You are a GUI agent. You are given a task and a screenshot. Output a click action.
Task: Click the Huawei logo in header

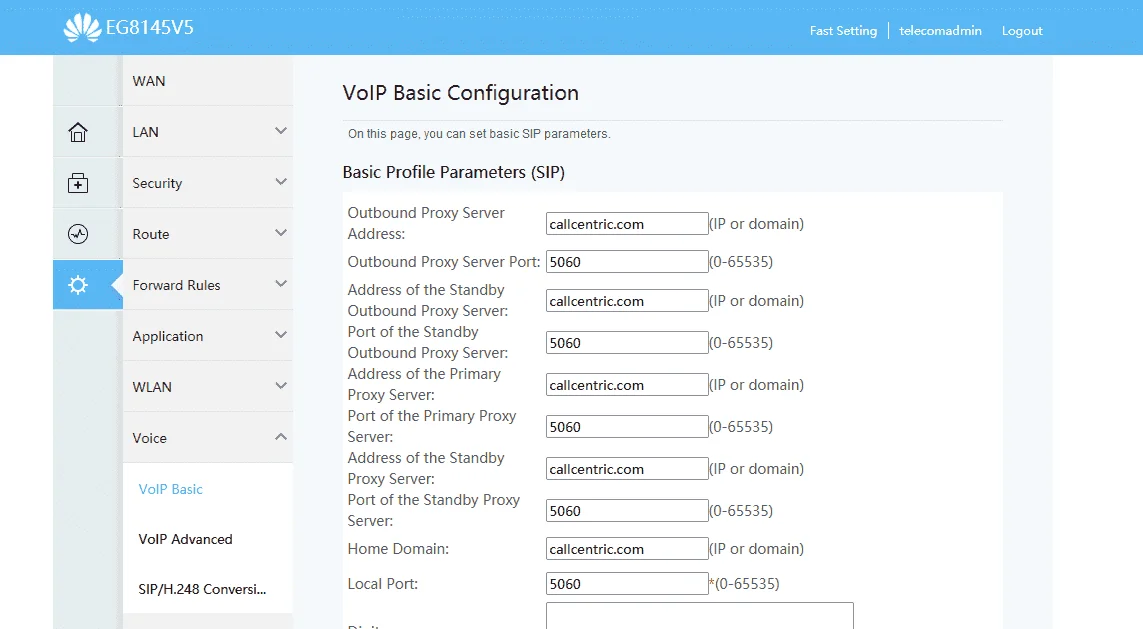click(82, 28)
